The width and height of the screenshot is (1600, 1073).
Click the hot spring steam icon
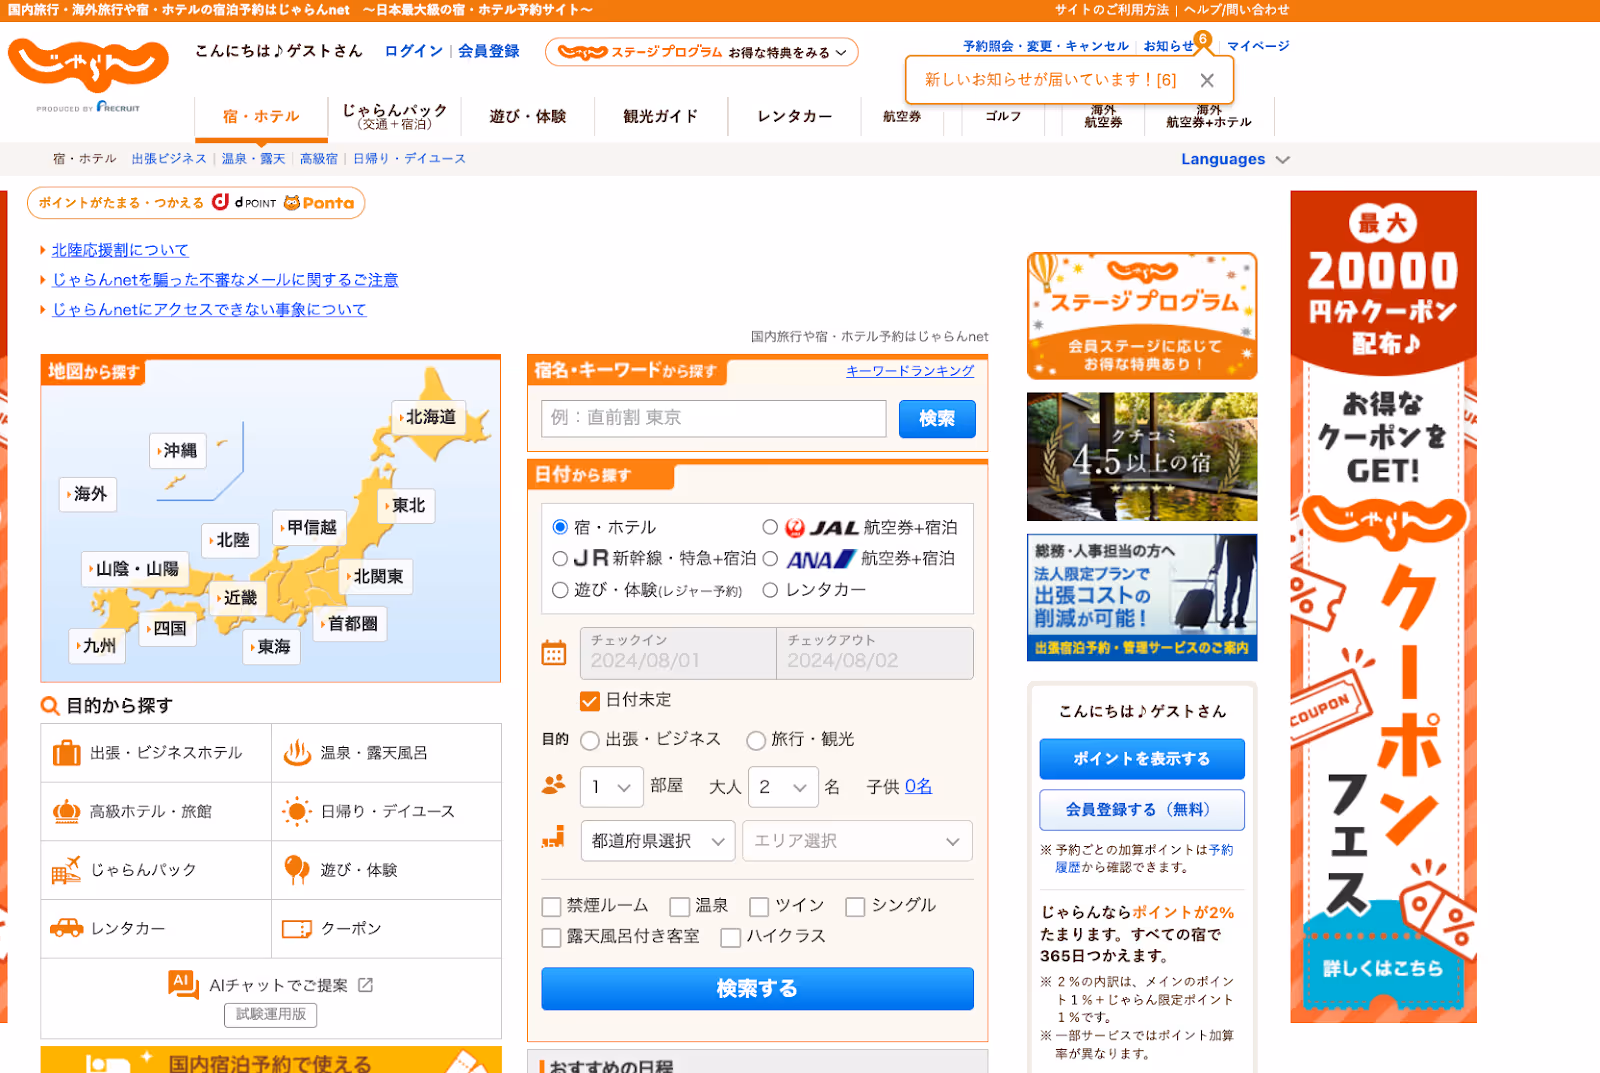[x=297, y=753]
